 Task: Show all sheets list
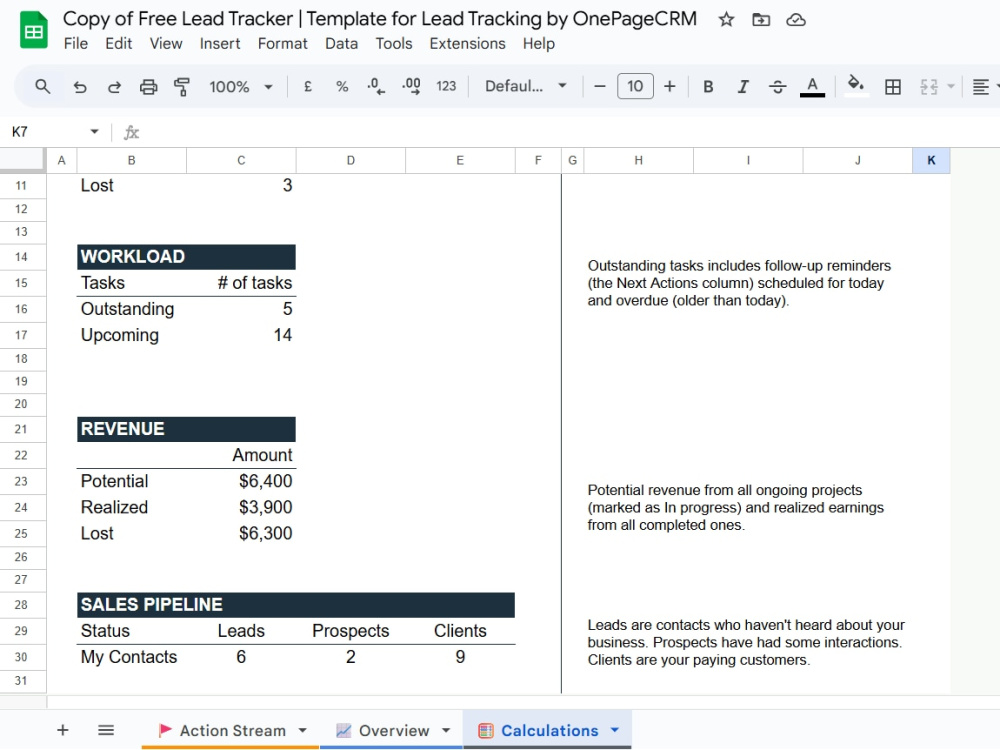point(106,730)
